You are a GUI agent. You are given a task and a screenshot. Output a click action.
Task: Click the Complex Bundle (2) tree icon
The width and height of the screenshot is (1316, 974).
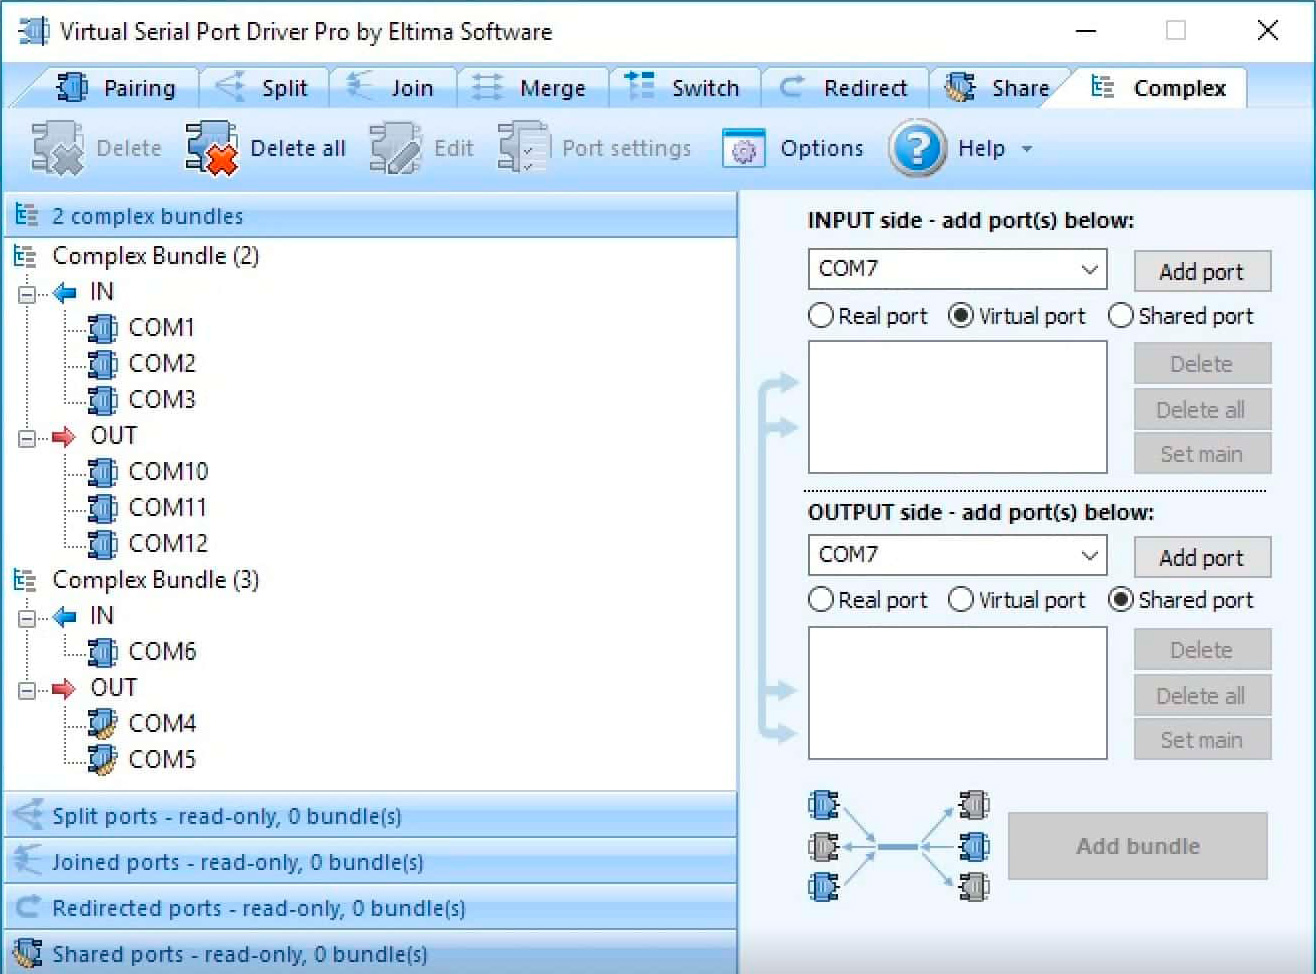(25, 256)
